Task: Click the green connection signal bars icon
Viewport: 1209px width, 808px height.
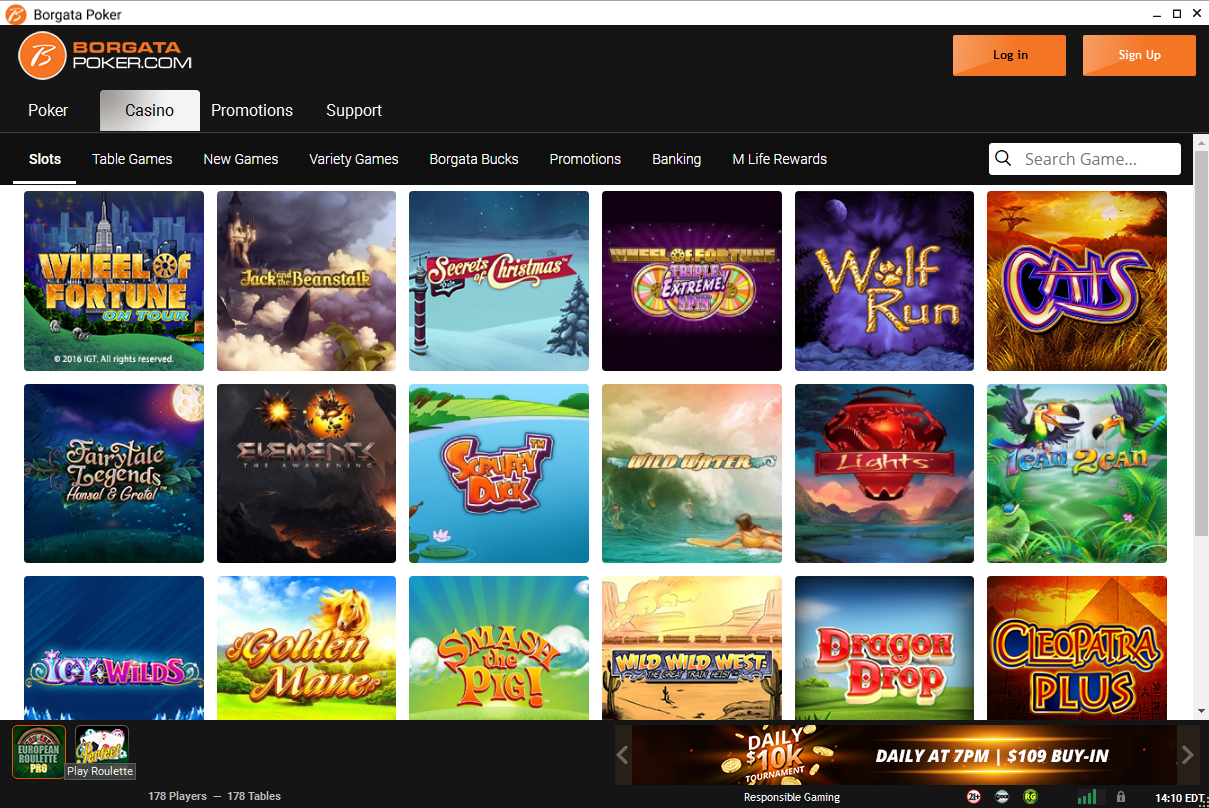Action: click(1086, 797)
